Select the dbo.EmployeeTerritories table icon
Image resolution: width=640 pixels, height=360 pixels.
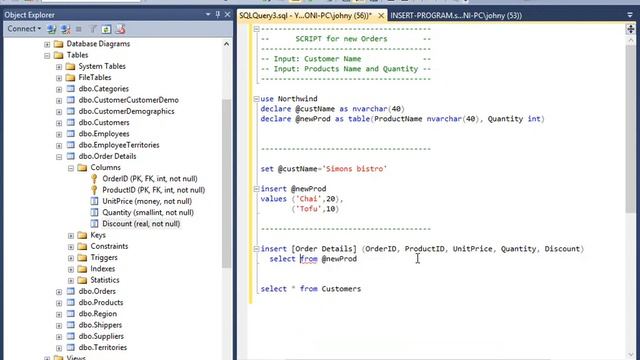click(71, 145)
